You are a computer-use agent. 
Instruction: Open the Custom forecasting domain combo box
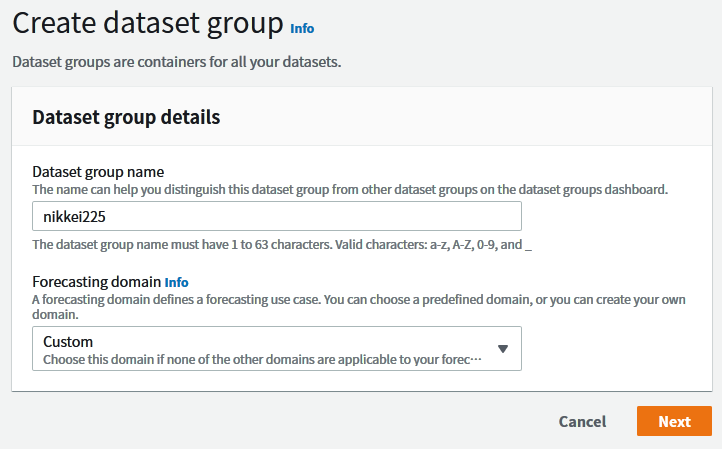click(x=277, y=349)
